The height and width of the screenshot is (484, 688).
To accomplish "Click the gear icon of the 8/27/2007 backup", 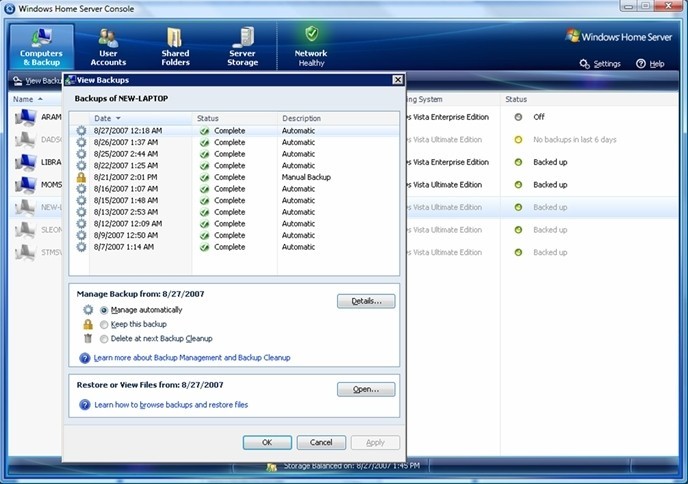I will [x=81, y=131].
